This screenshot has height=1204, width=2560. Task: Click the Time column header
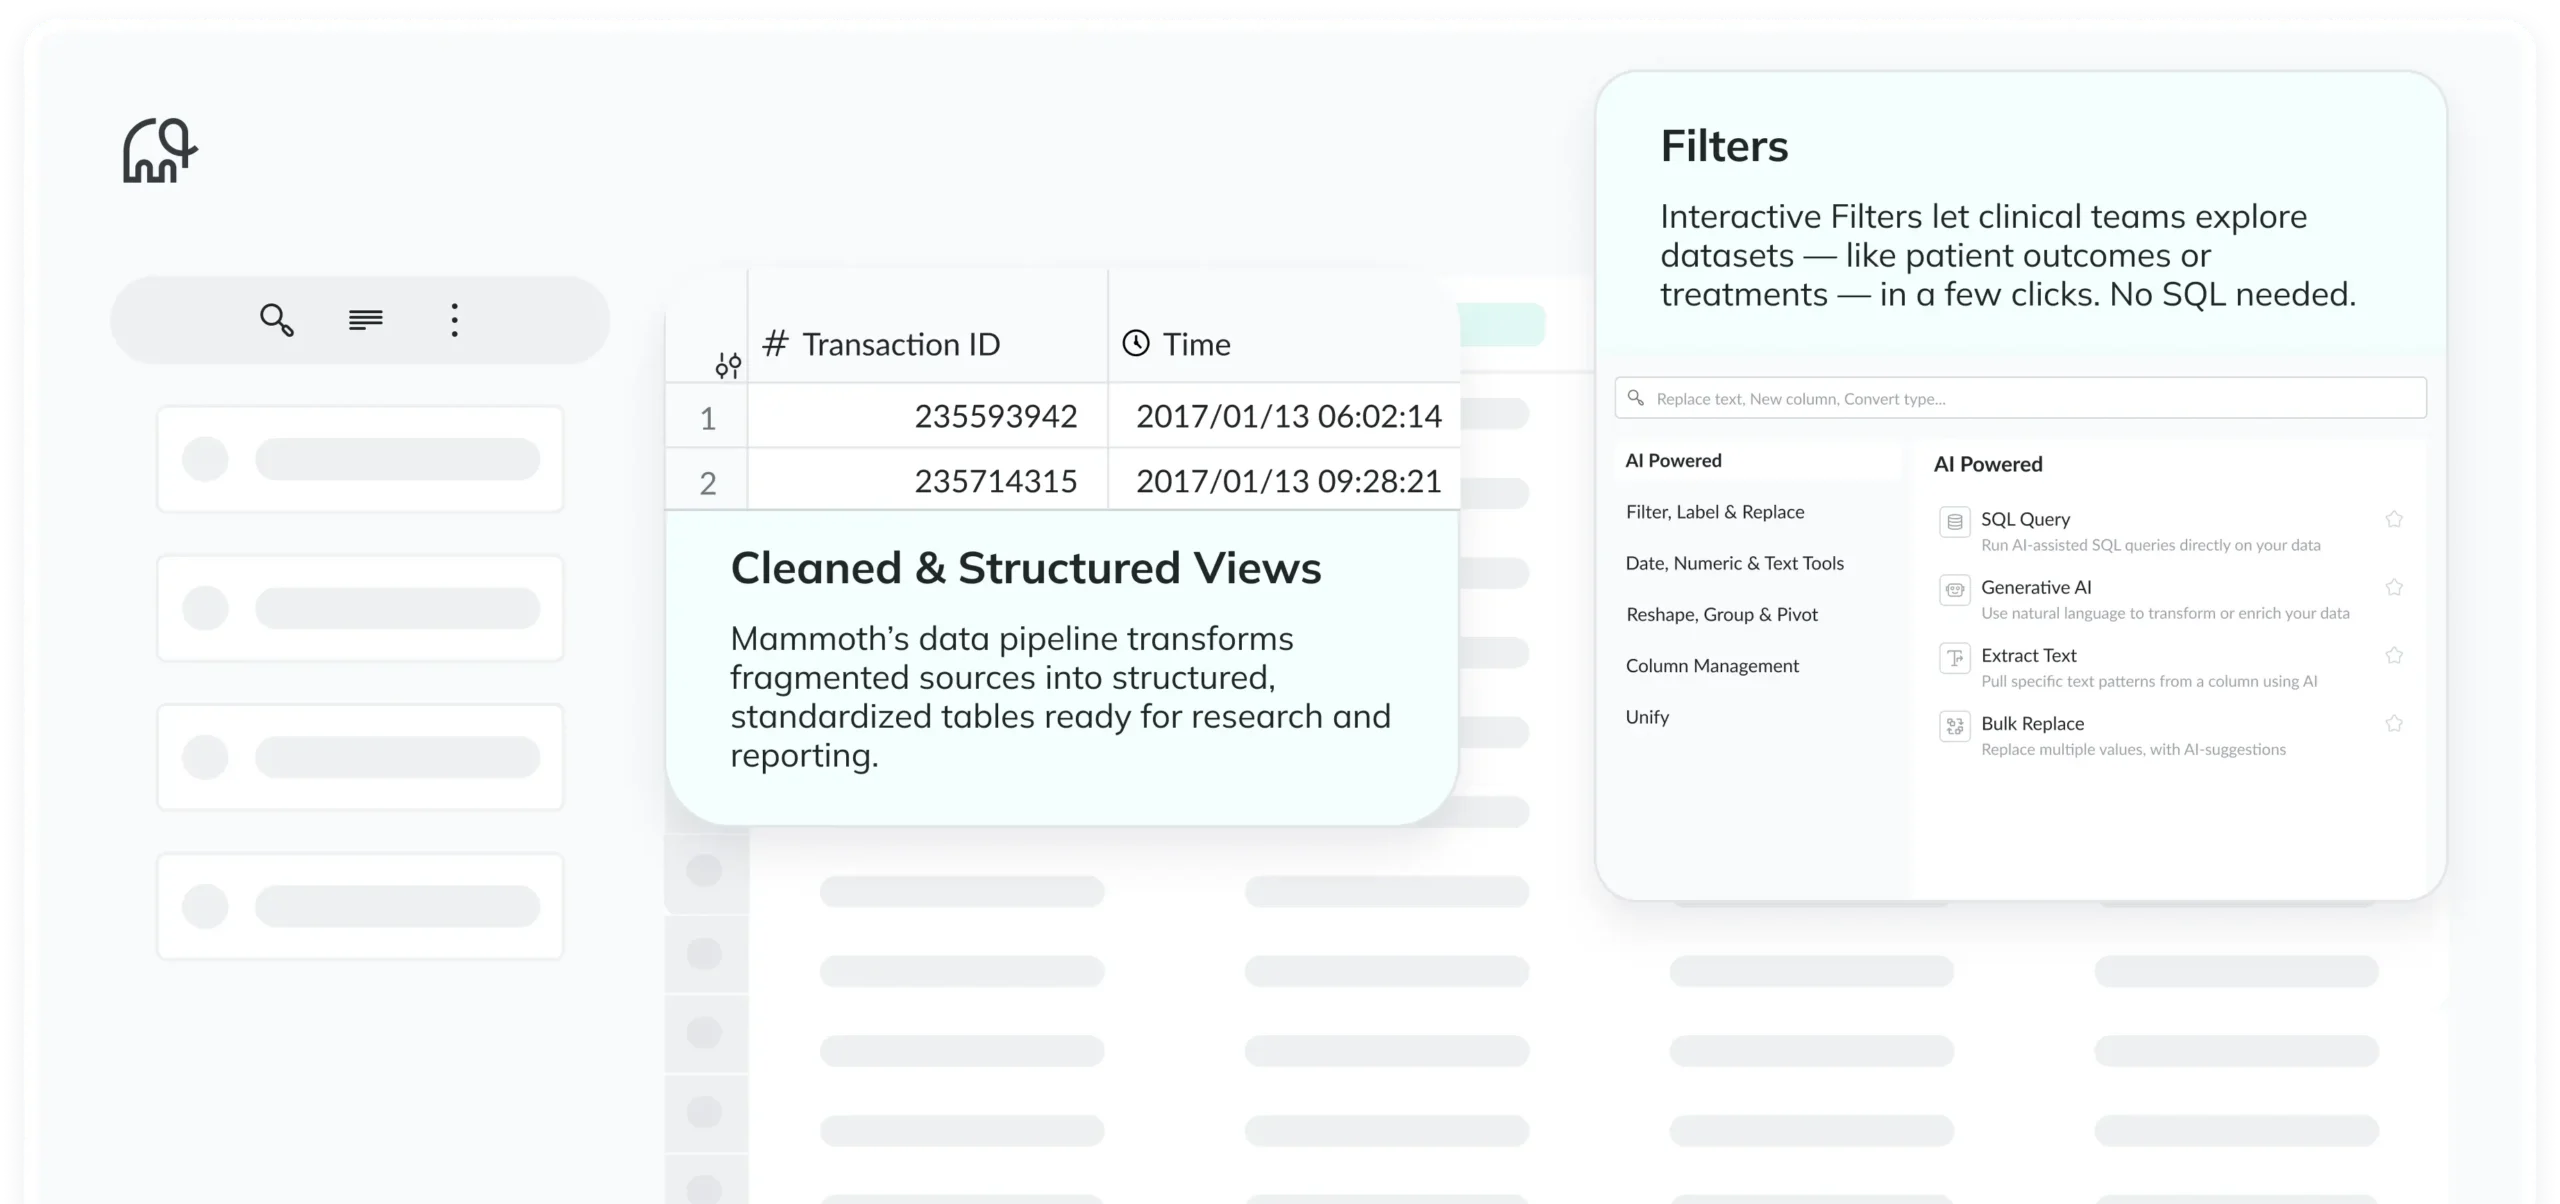pos(1196,345)
